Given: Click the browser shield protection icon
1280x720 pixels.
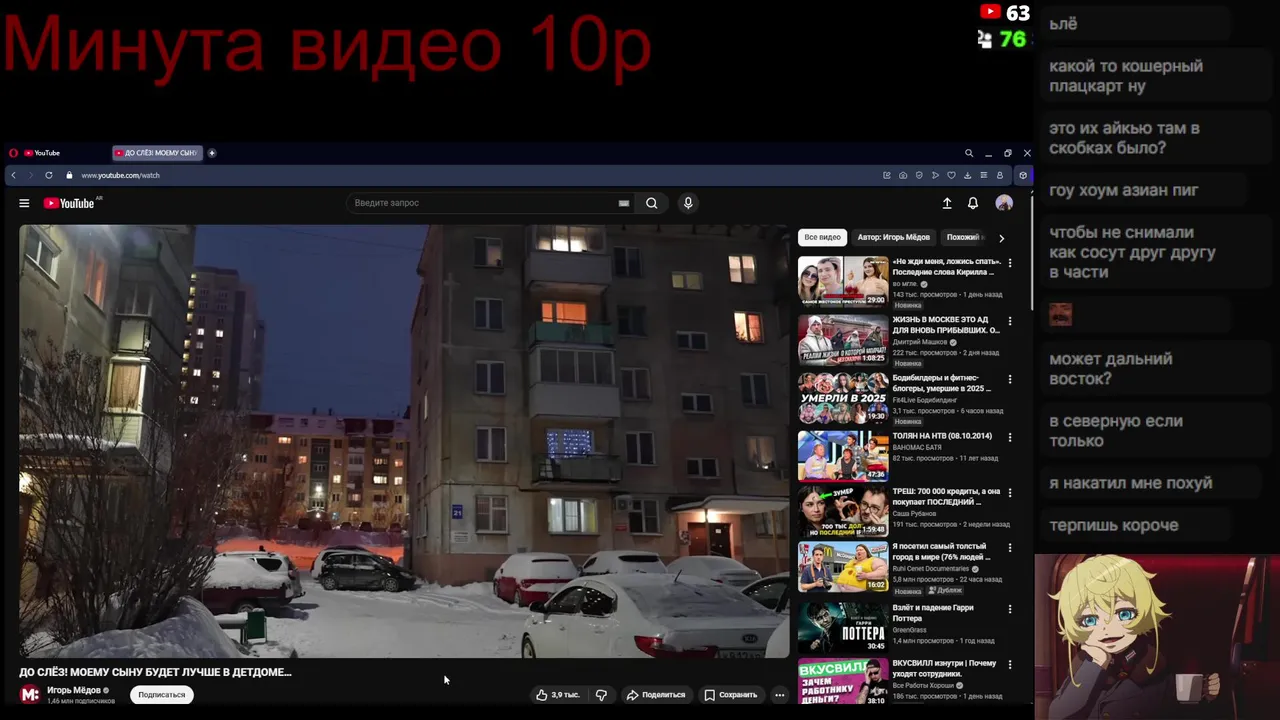Looking at the screenshot, I should (919, 175).
